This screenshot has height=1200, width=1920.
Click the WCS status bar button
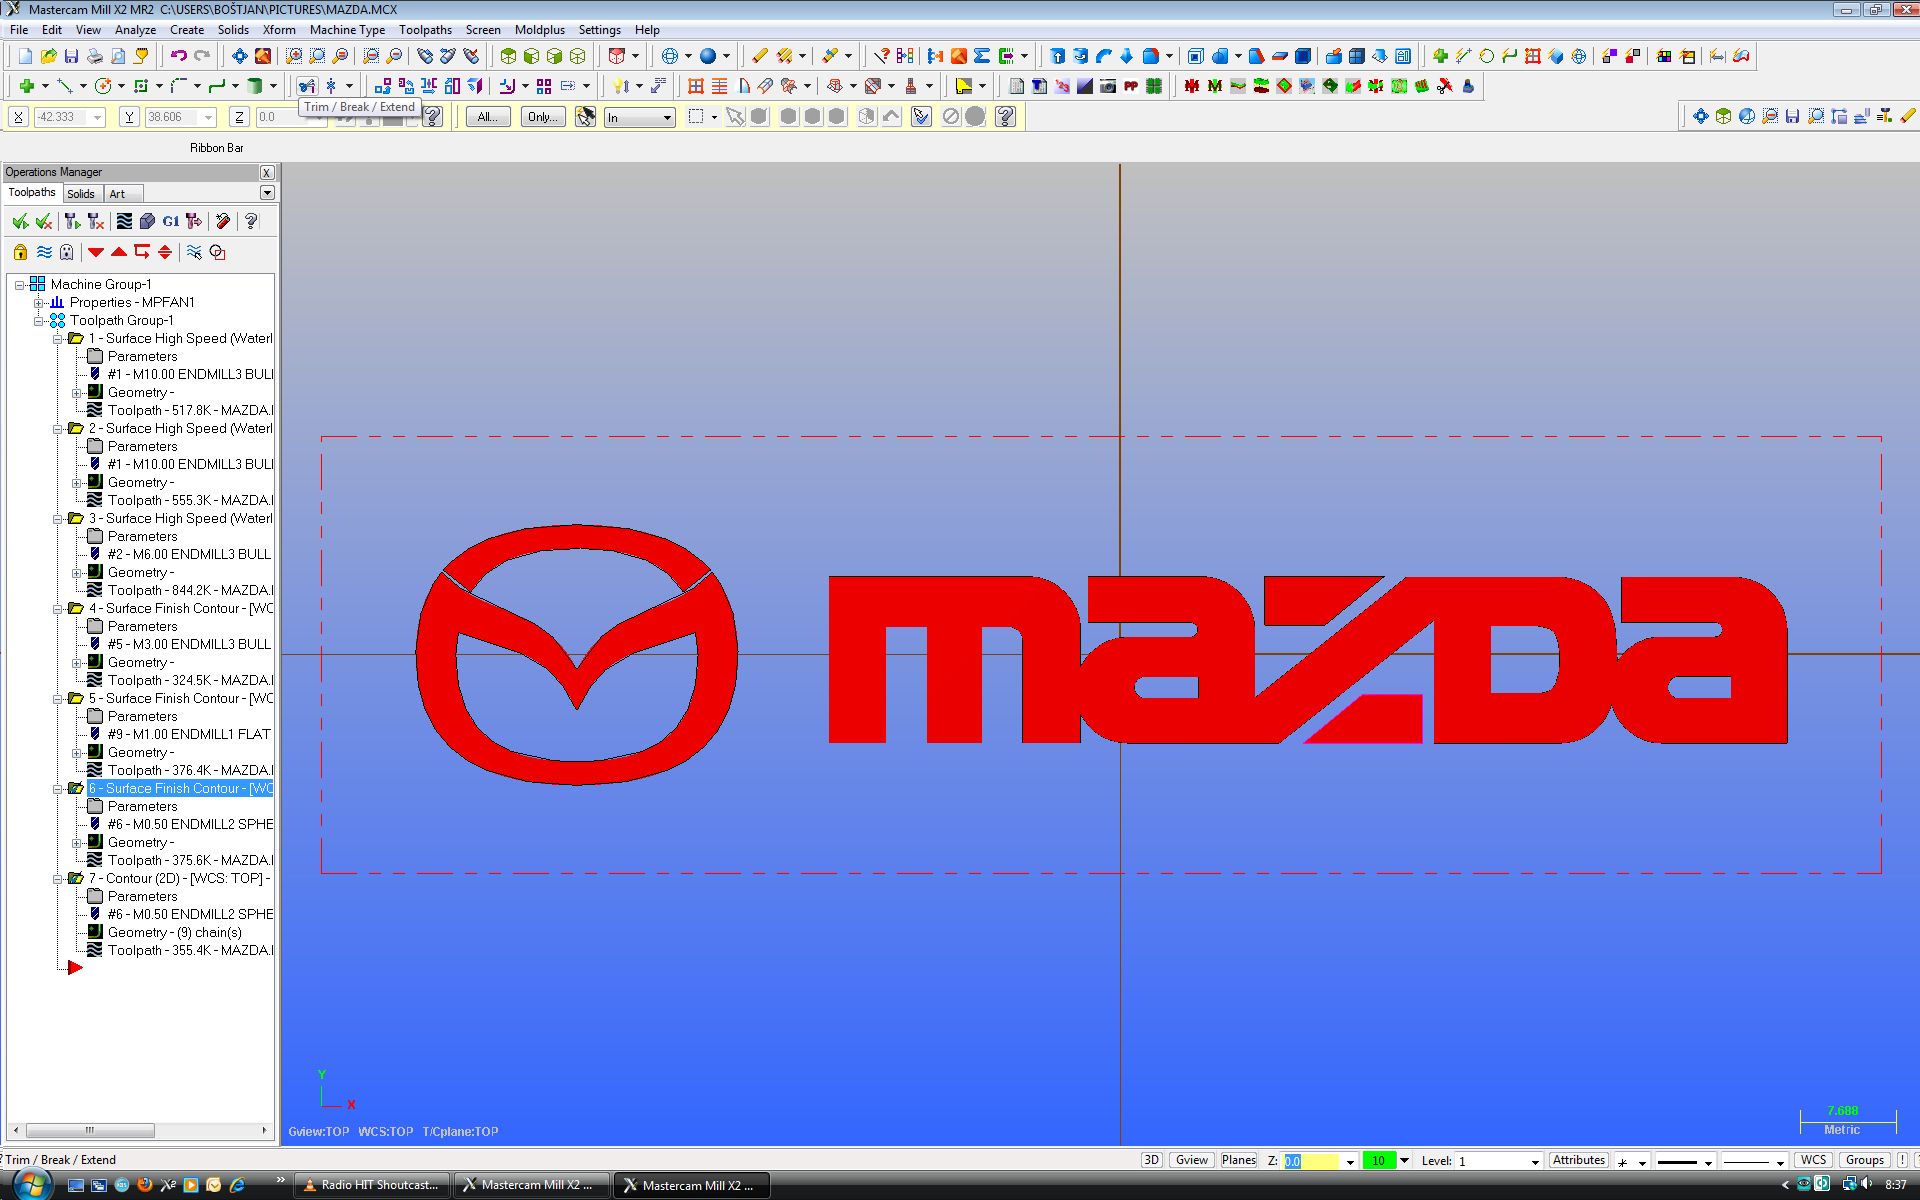[x=1813, y=1160]
